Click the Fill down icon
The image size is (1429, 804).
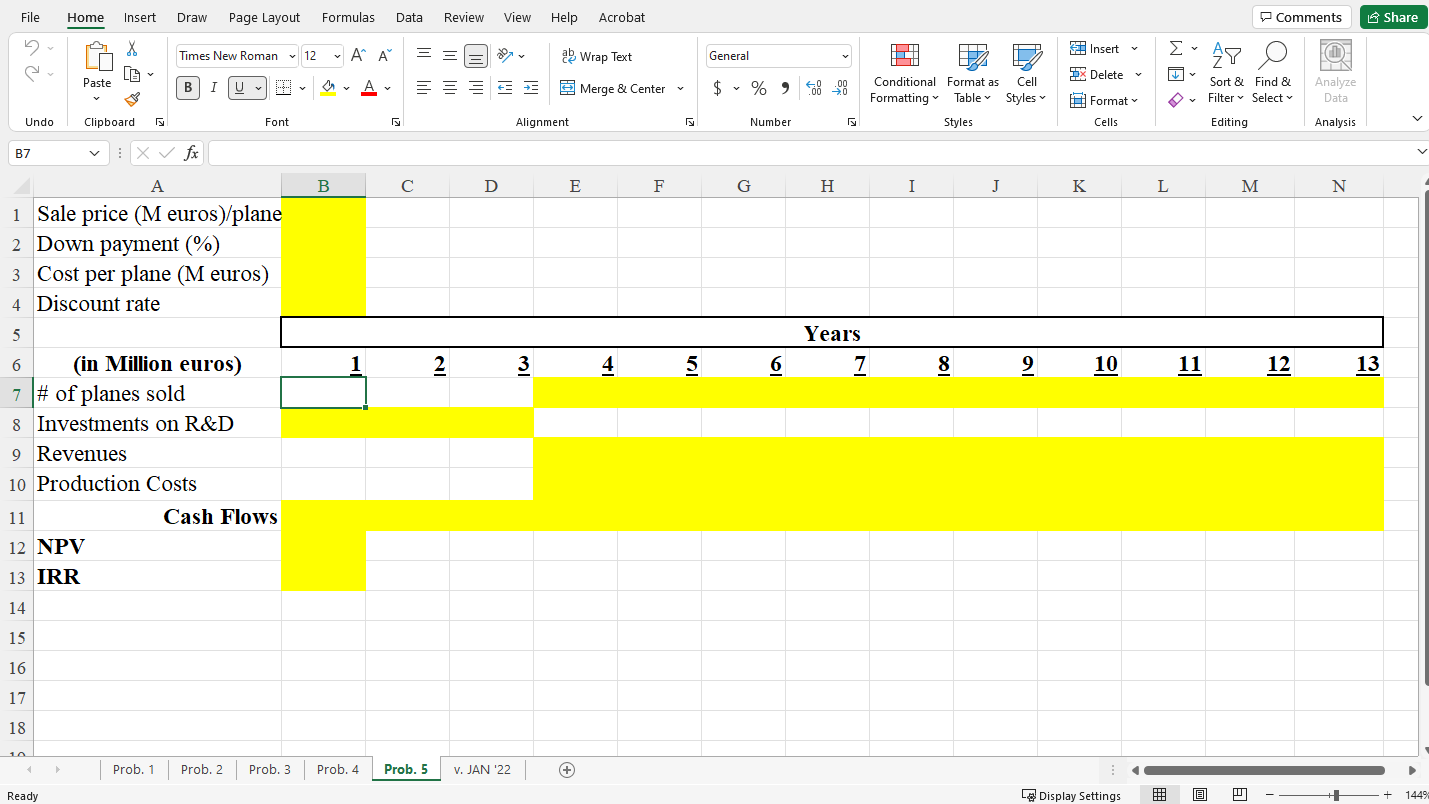pos(1177,74)
